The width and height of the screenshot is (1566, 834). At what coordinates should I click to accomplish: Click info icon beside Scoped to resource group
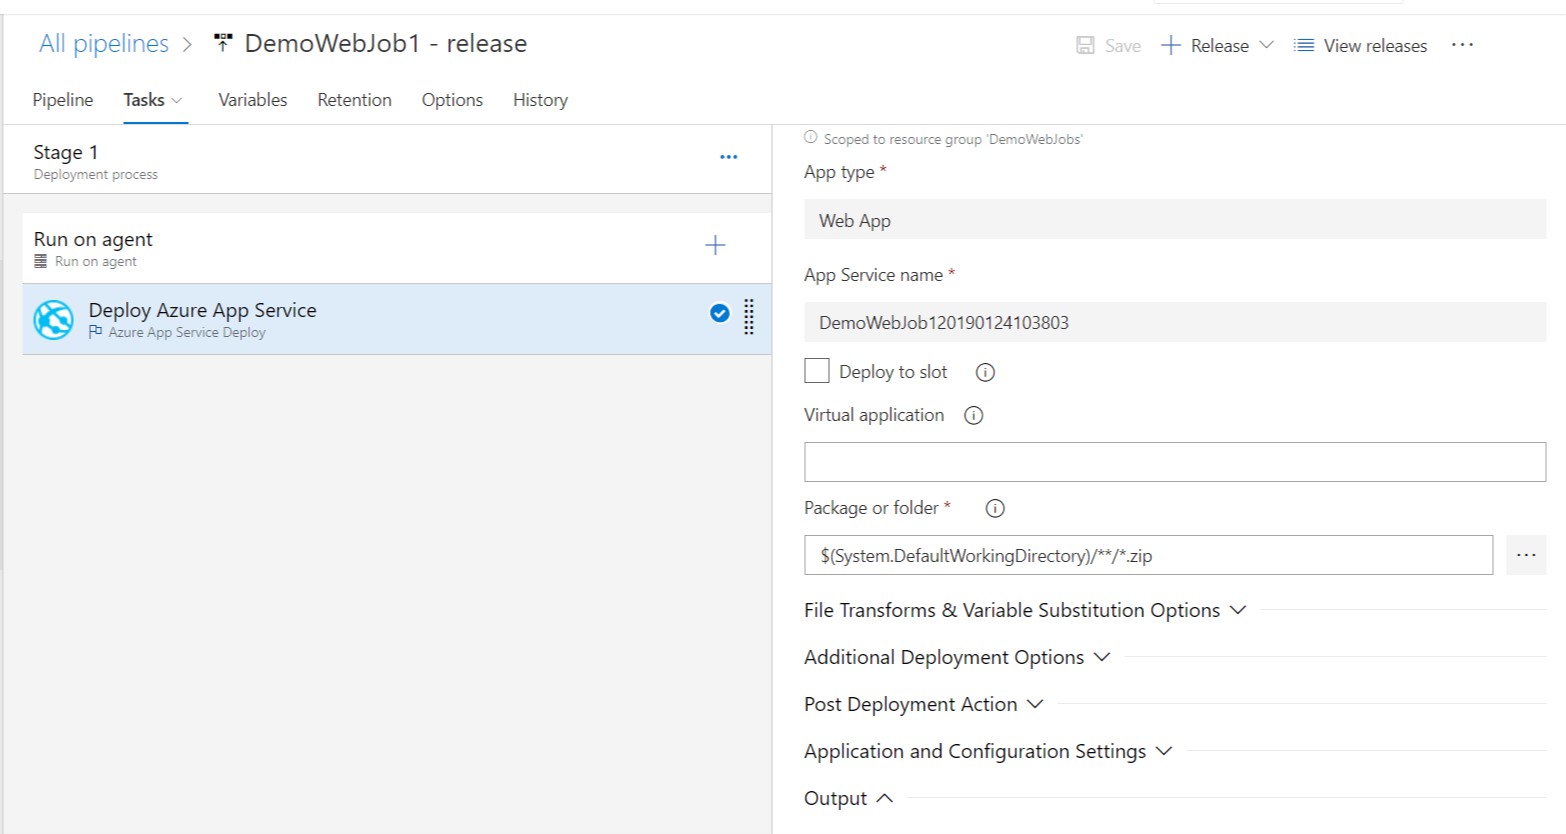pyautogui.click(x=811, y=138)
